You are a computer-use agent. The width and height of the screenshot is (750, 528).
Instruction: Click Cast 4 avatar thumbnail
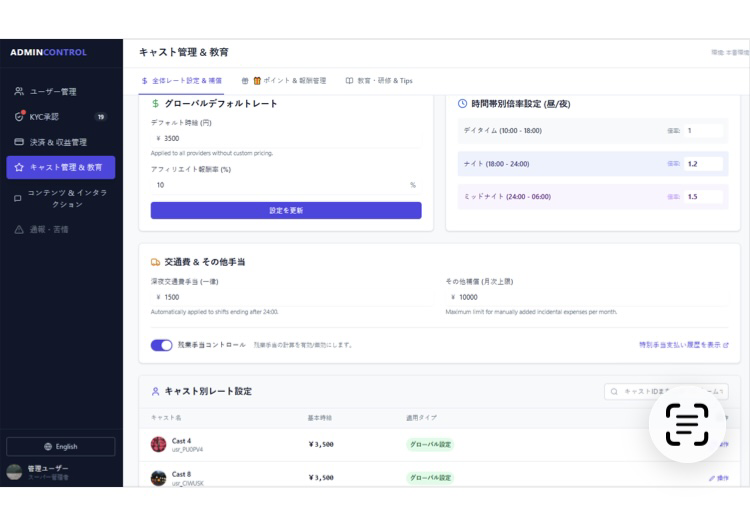point(158,444)
